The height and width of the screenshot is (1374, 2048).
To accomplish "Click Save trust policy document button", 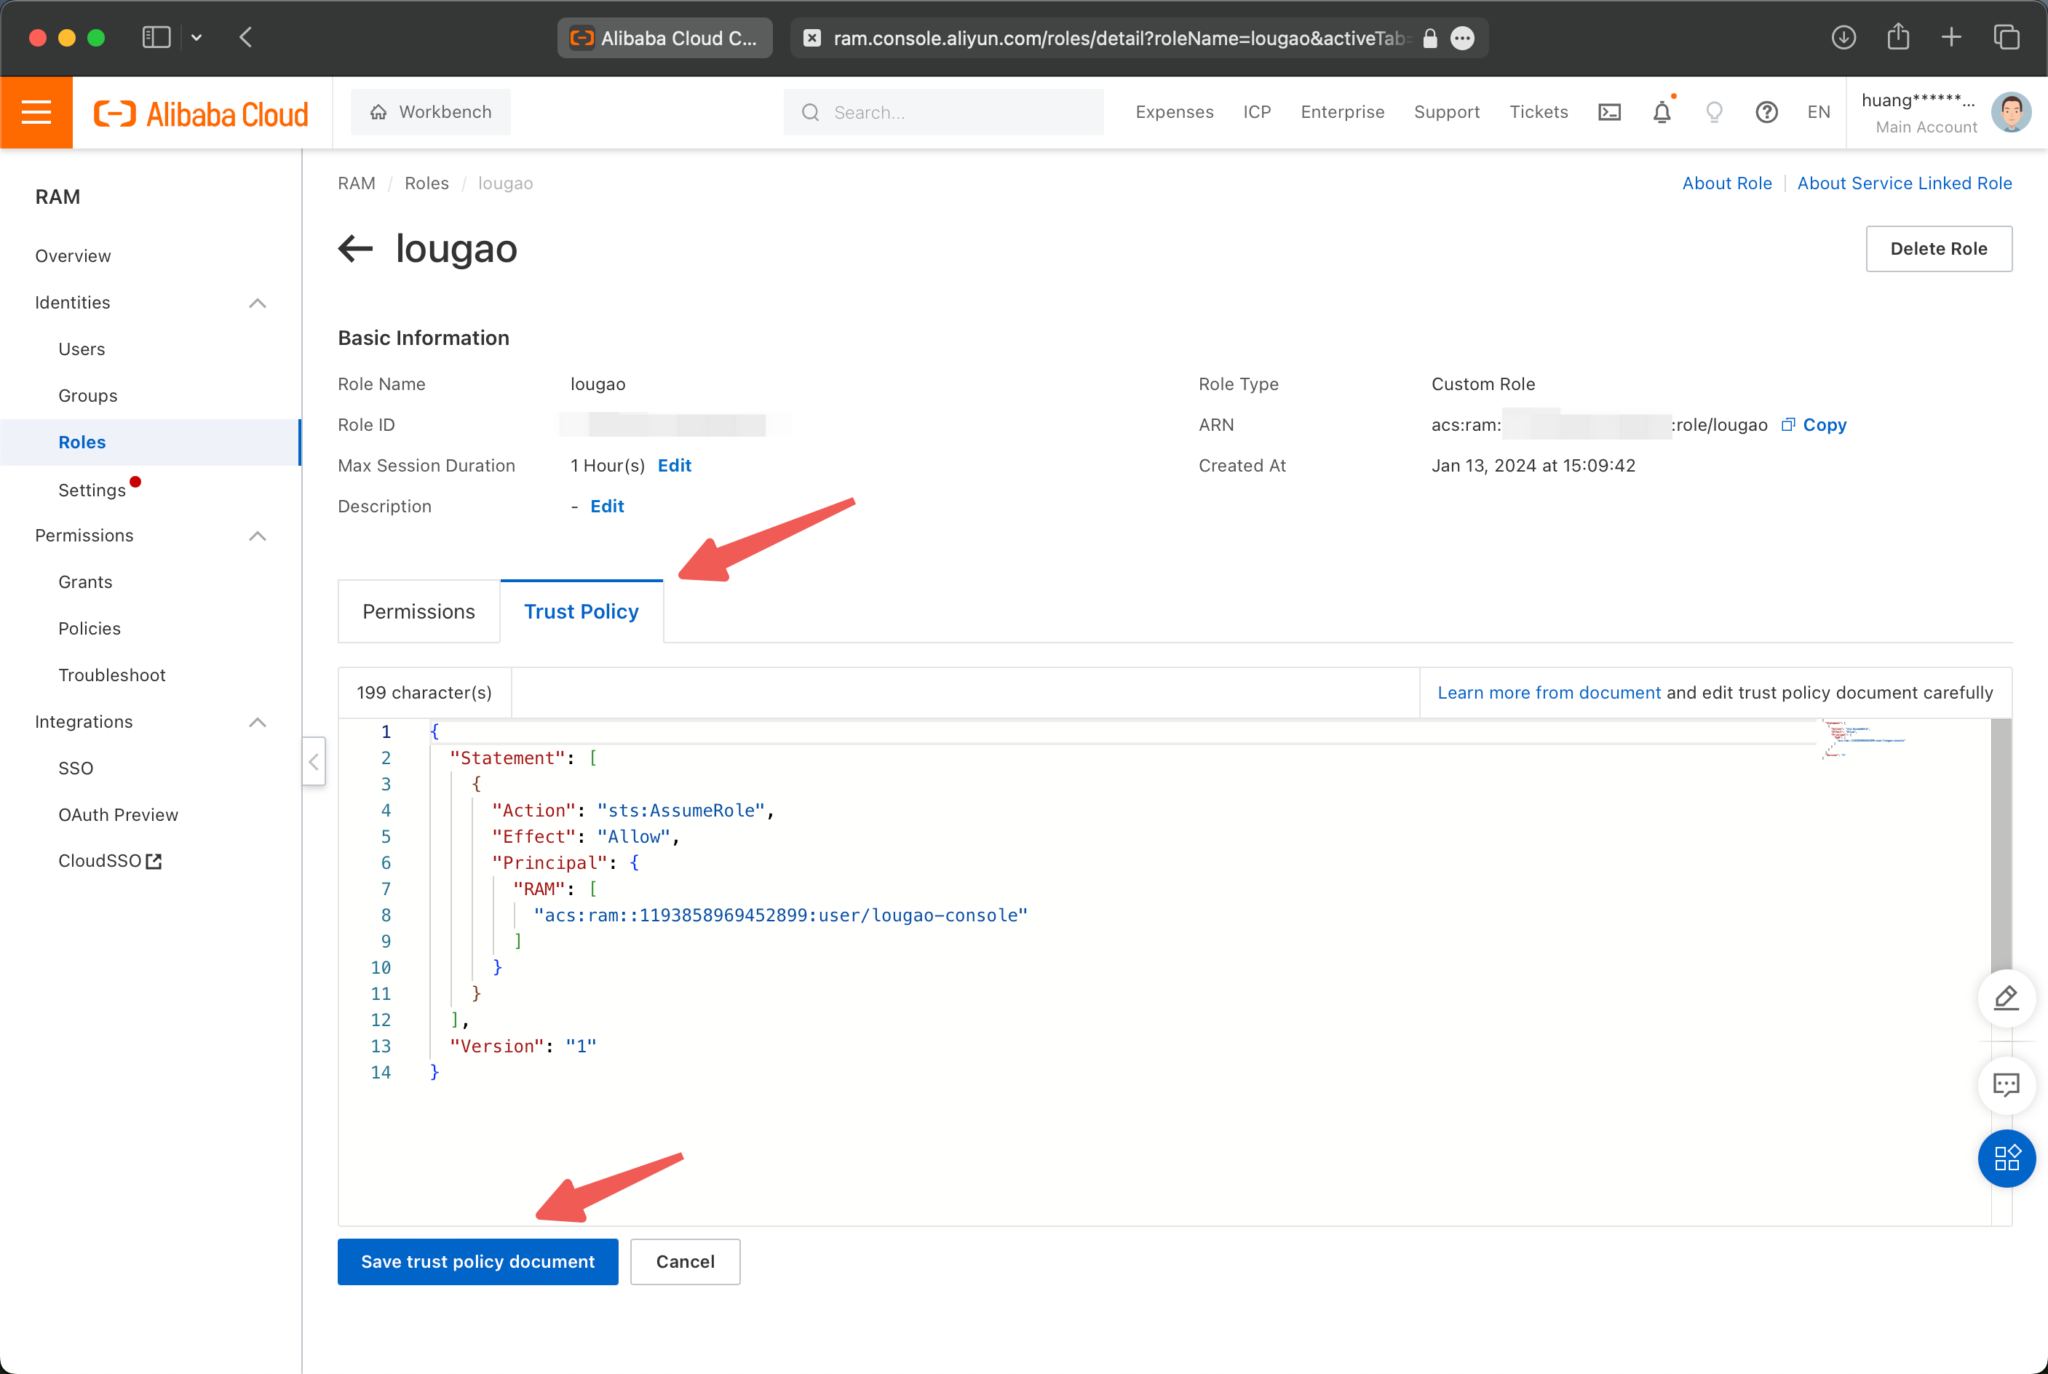I will click(477, 1262).
